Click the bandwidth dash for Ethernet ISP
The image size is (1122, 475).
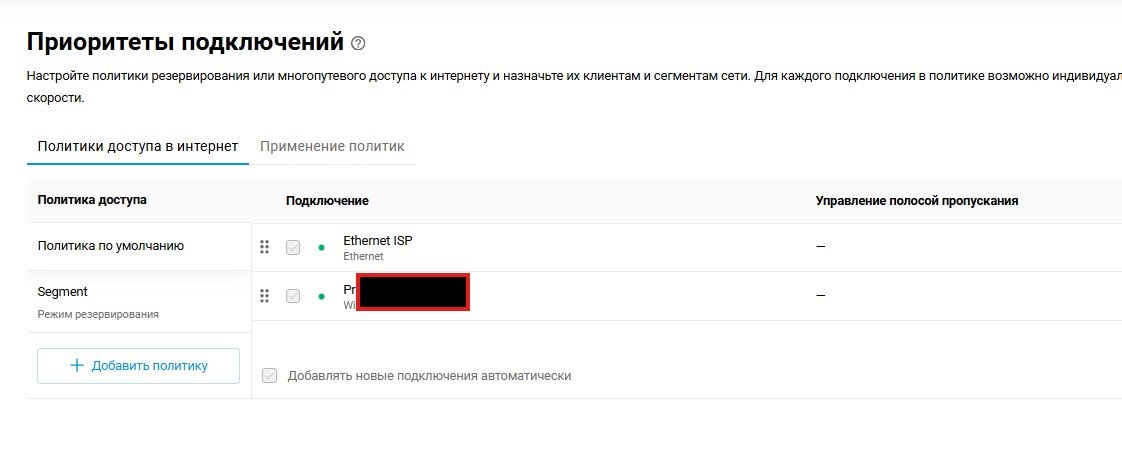click(x=820, y=247)
